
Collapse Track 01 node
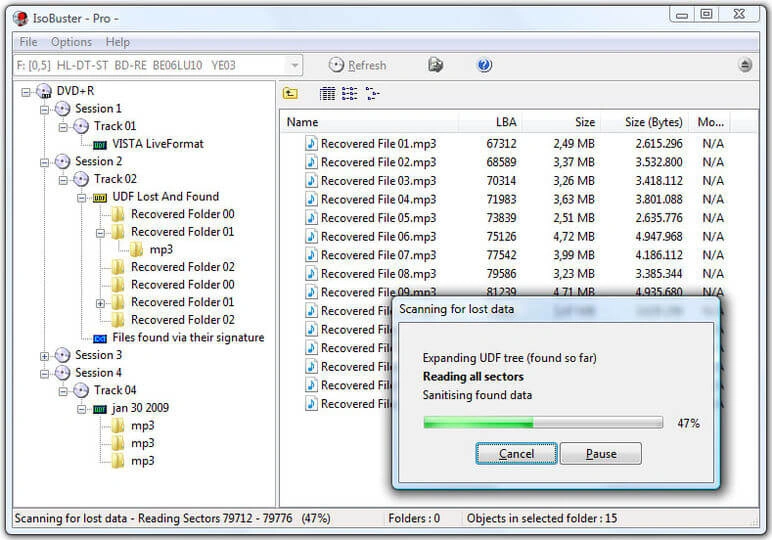click(63, 127)
